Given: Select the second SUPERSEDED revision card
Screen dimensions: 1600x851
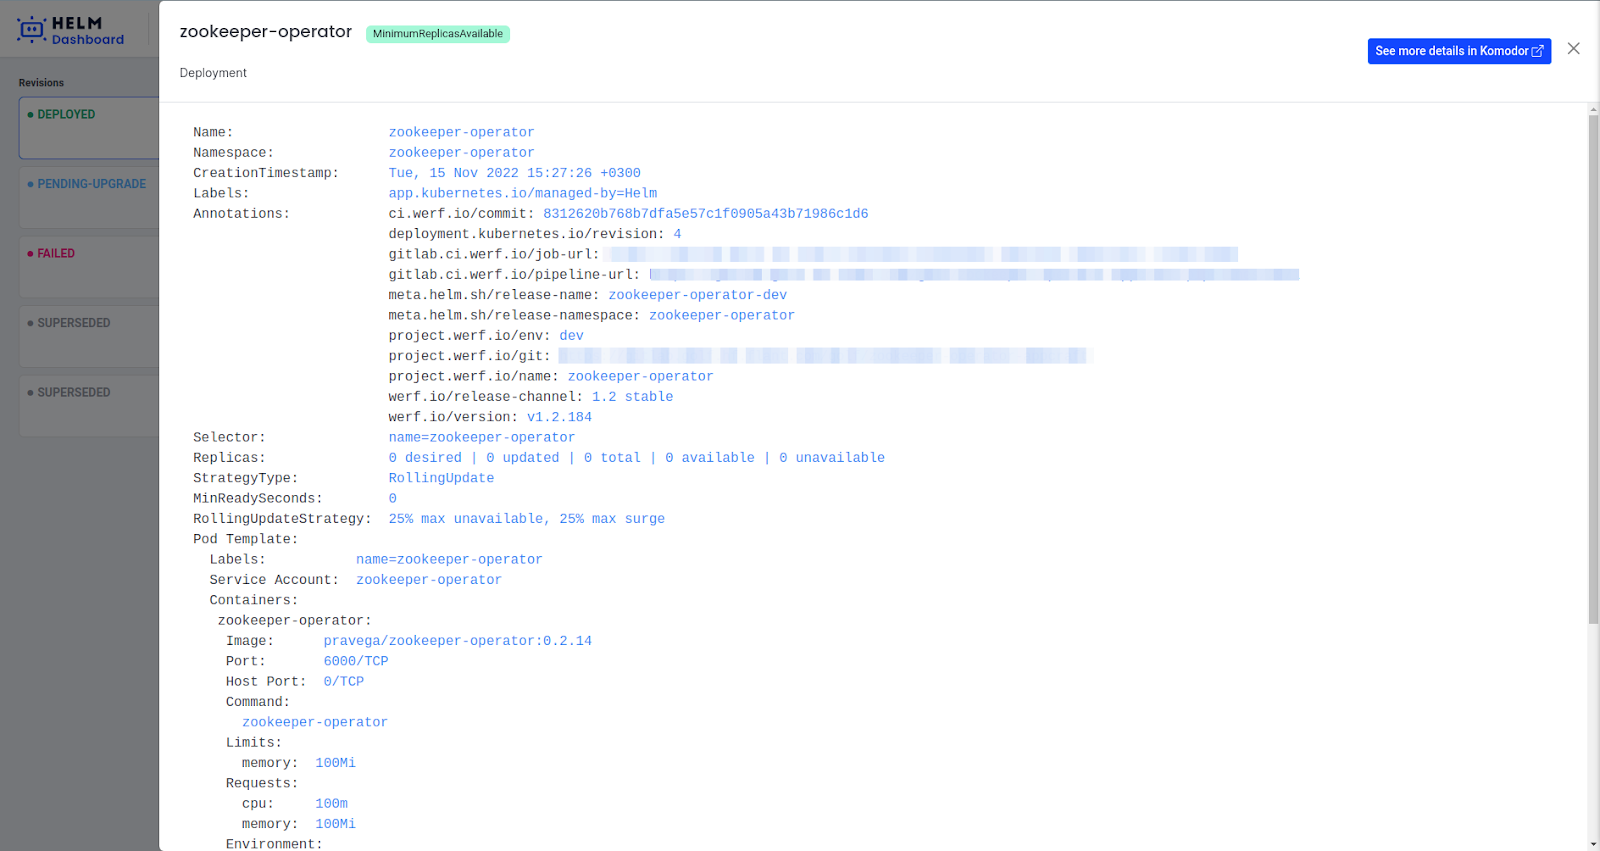Looking at the screenshot, I should [x=89, y=405].
